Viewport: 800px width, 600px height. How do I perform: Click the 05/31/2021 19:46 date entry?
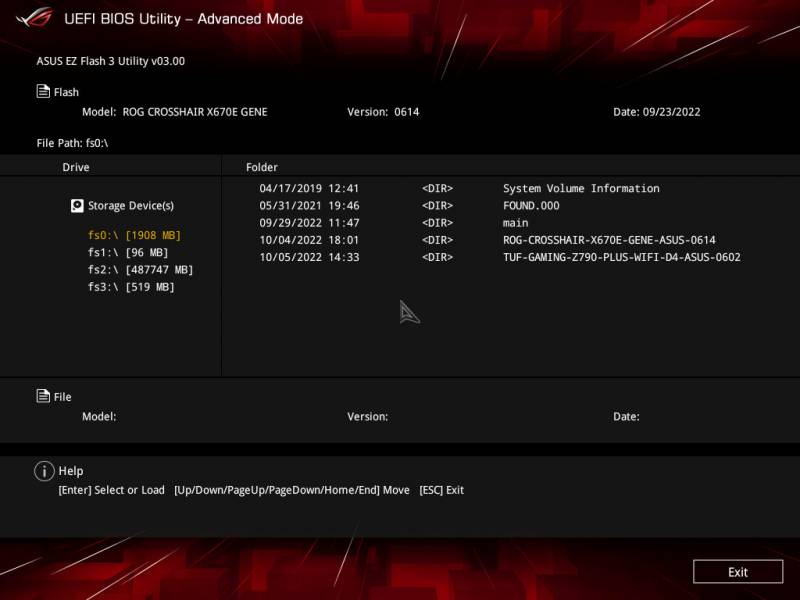(309, 206)
